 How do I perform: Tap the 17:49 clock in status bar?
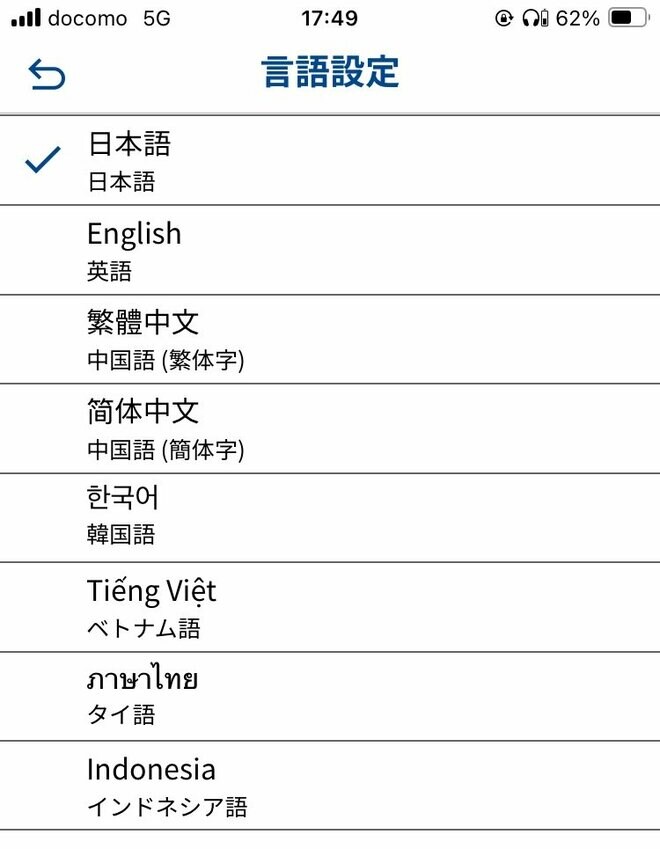pyautogui.click(x=329, y=18)
